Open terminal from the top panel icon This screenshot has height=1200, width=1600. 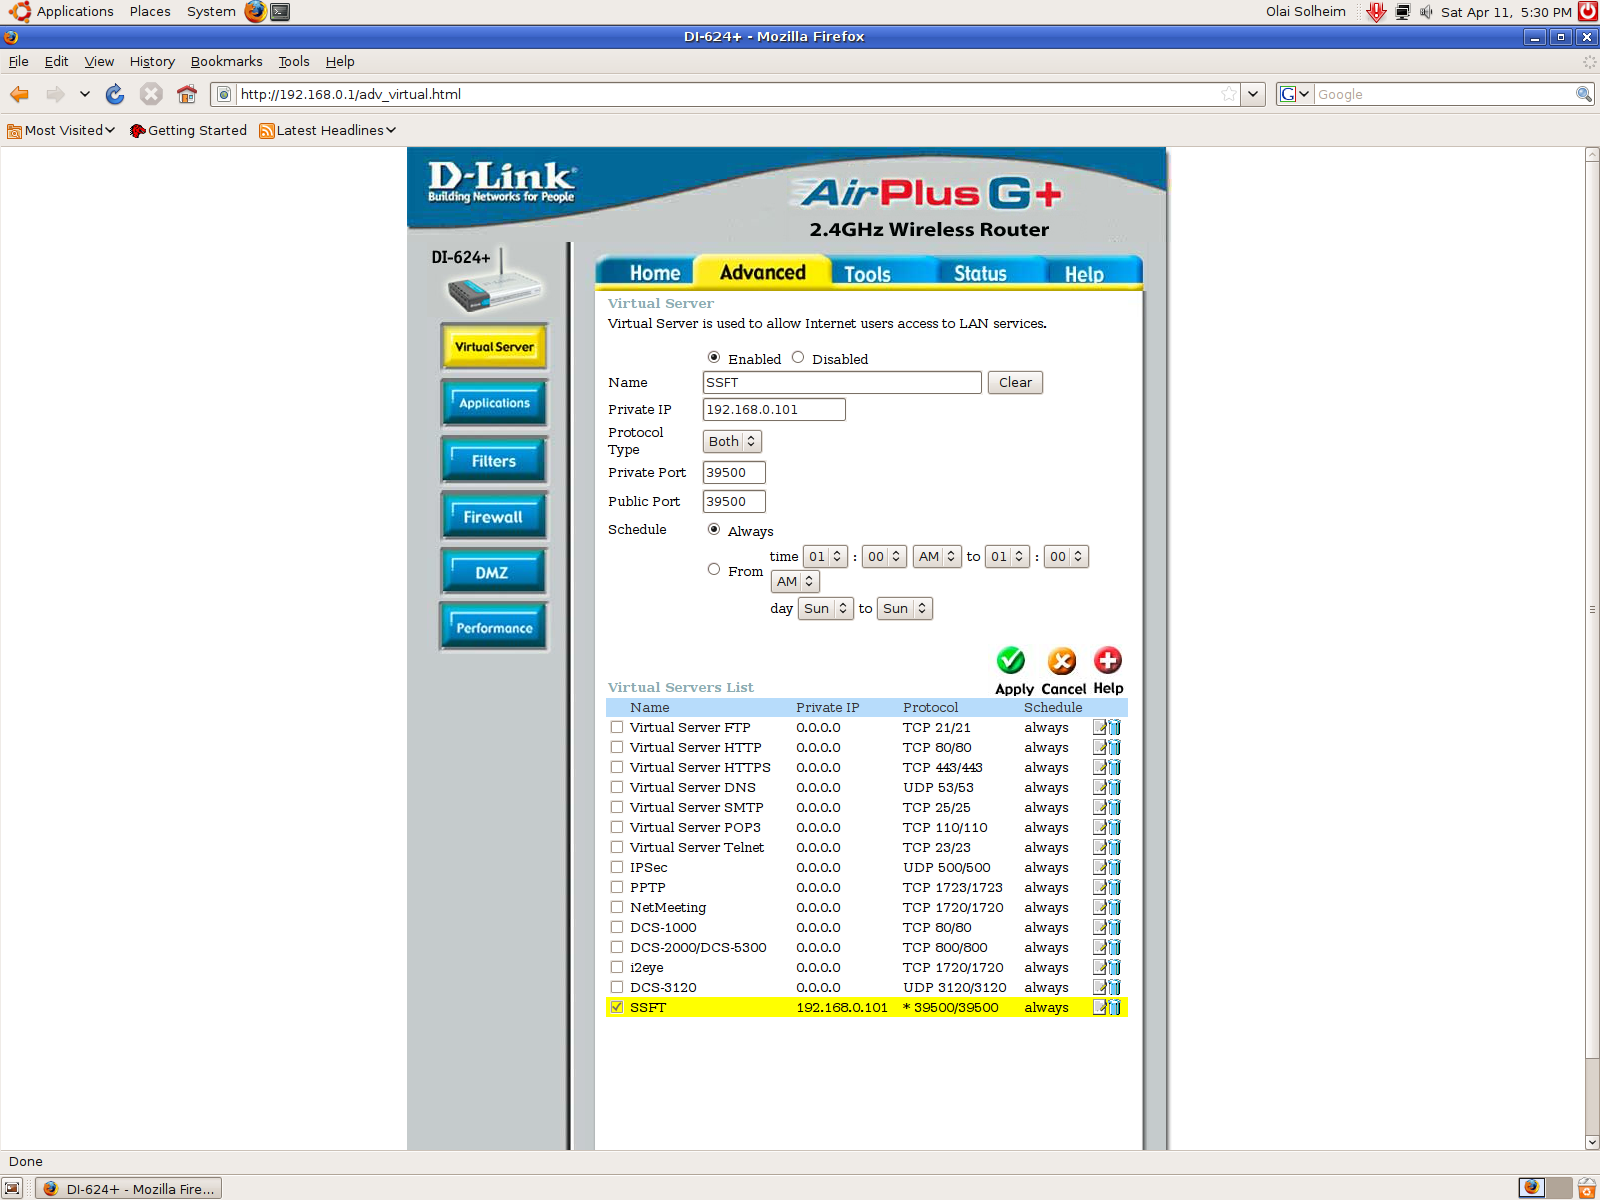[281, 12]
